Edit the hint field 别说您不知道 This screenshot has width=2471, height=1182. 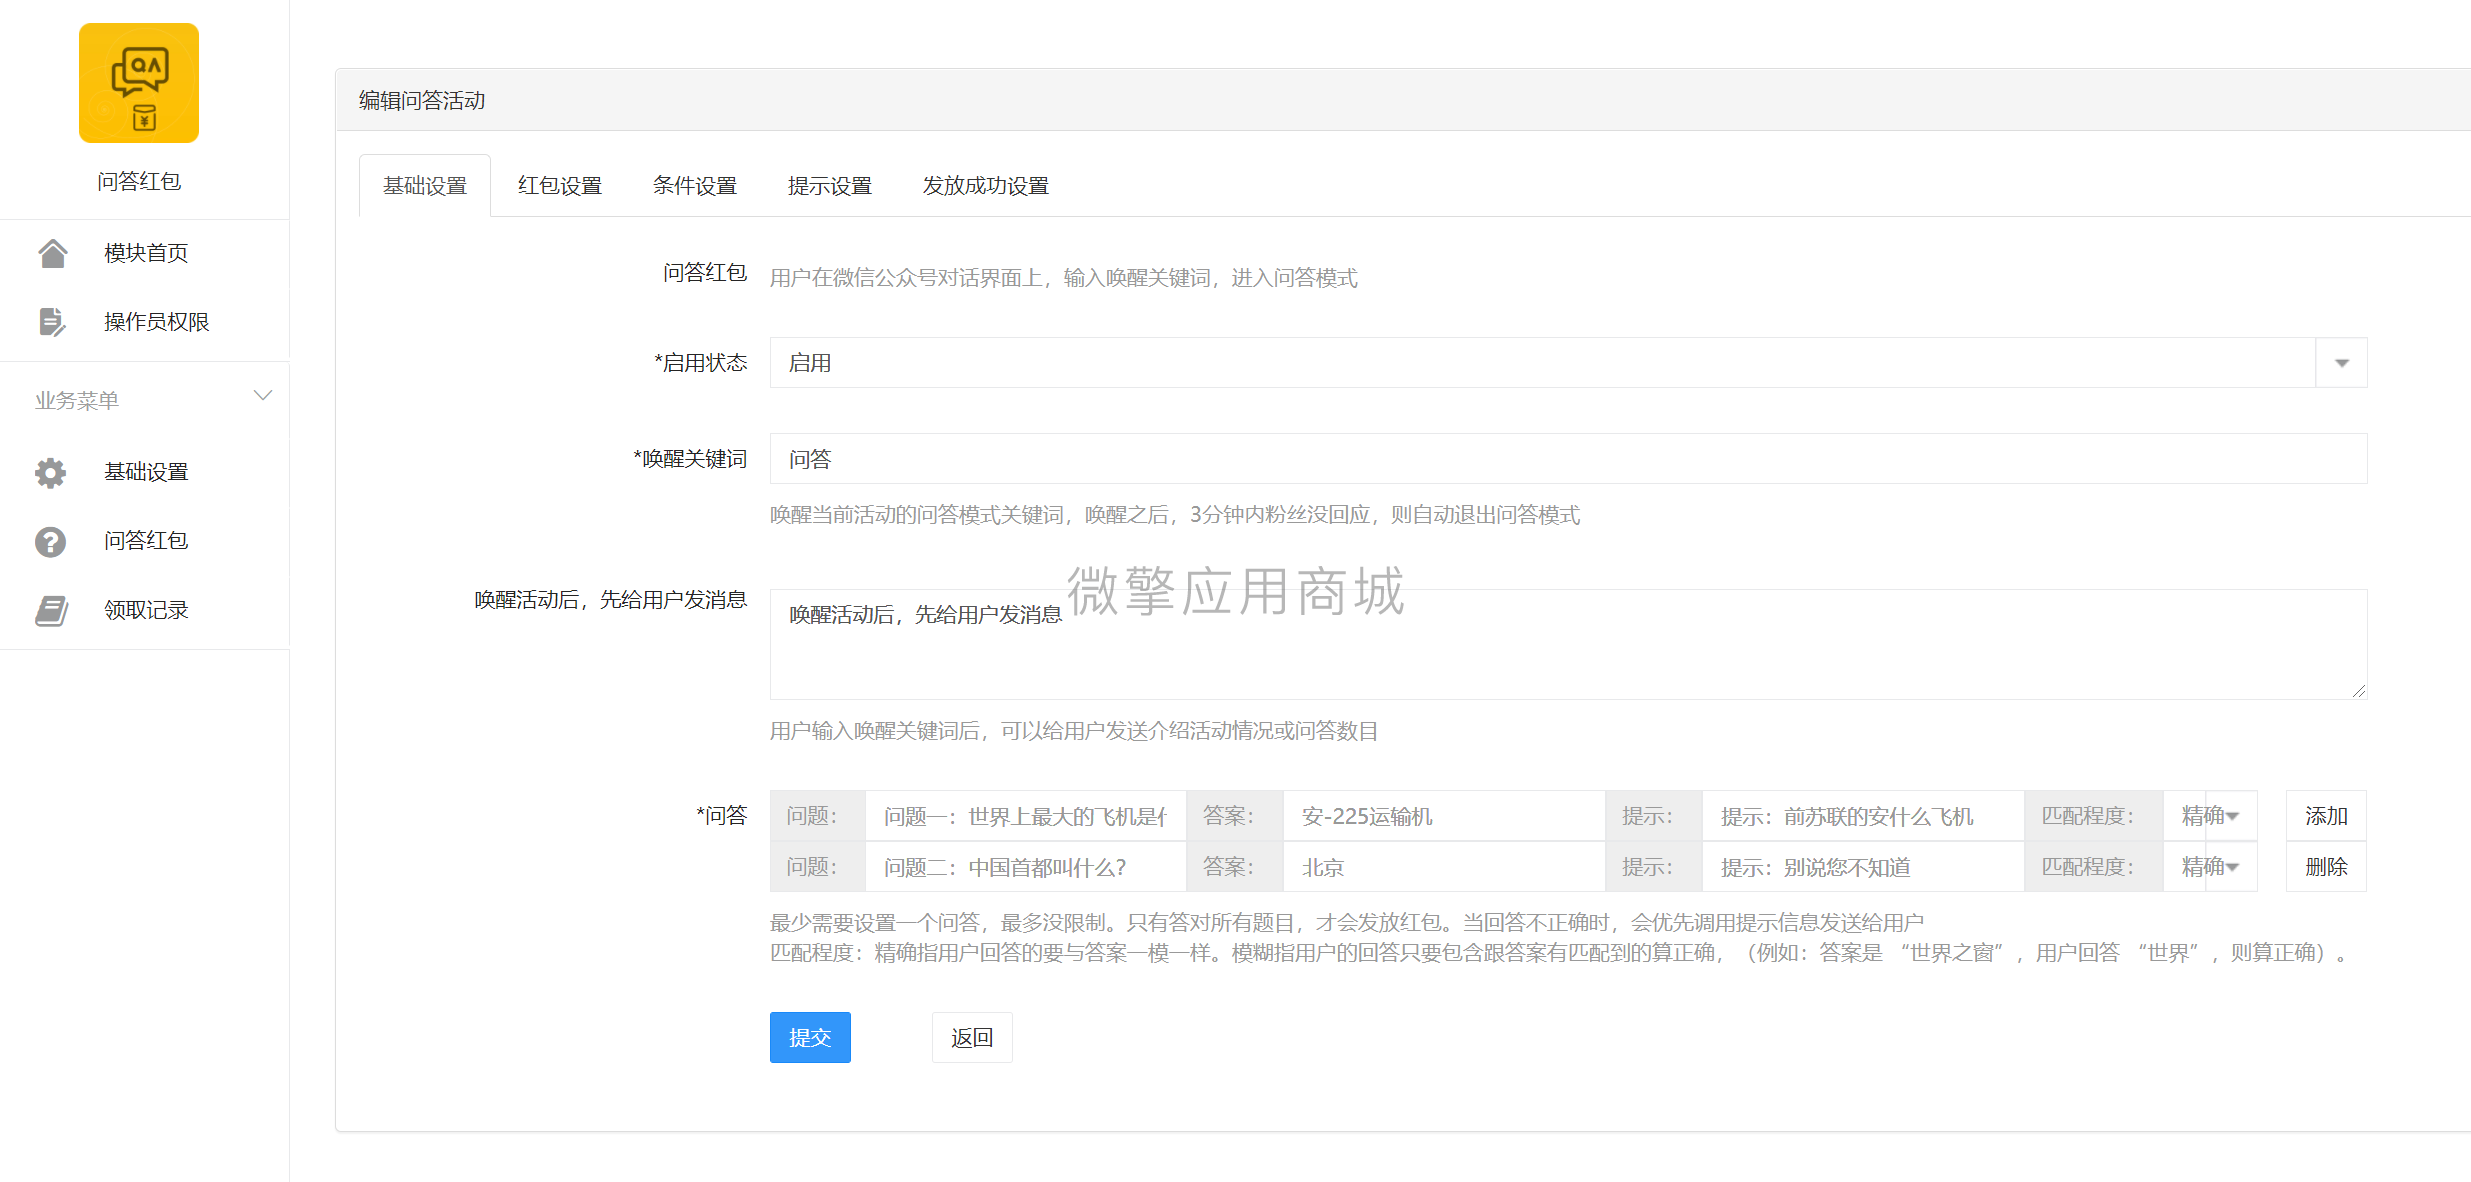coord(1863,867)
